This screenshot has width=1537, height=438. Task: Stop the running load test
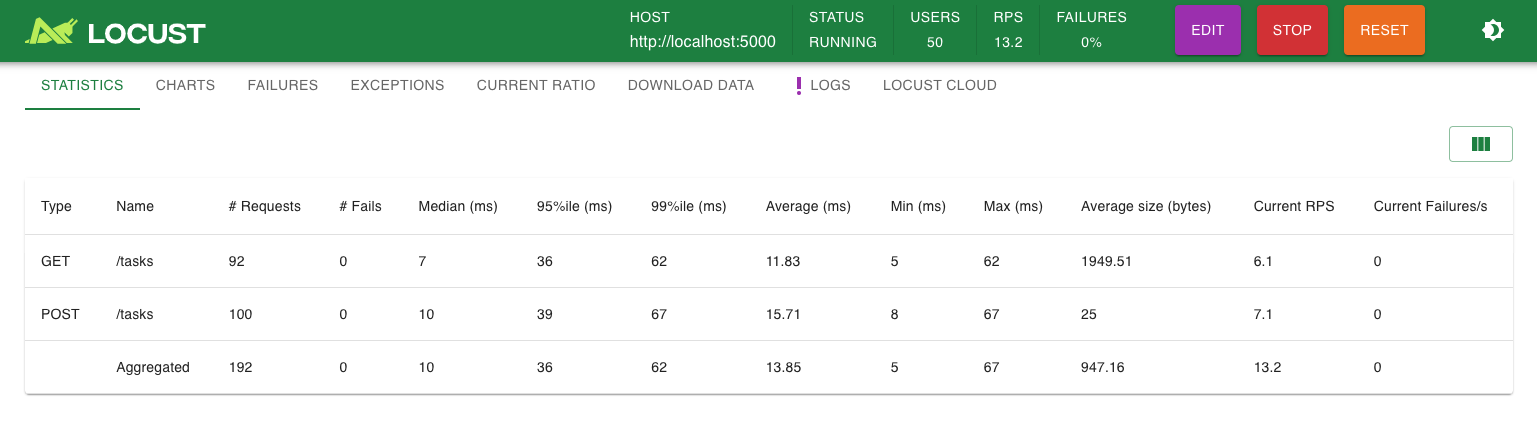(1292, 30)
